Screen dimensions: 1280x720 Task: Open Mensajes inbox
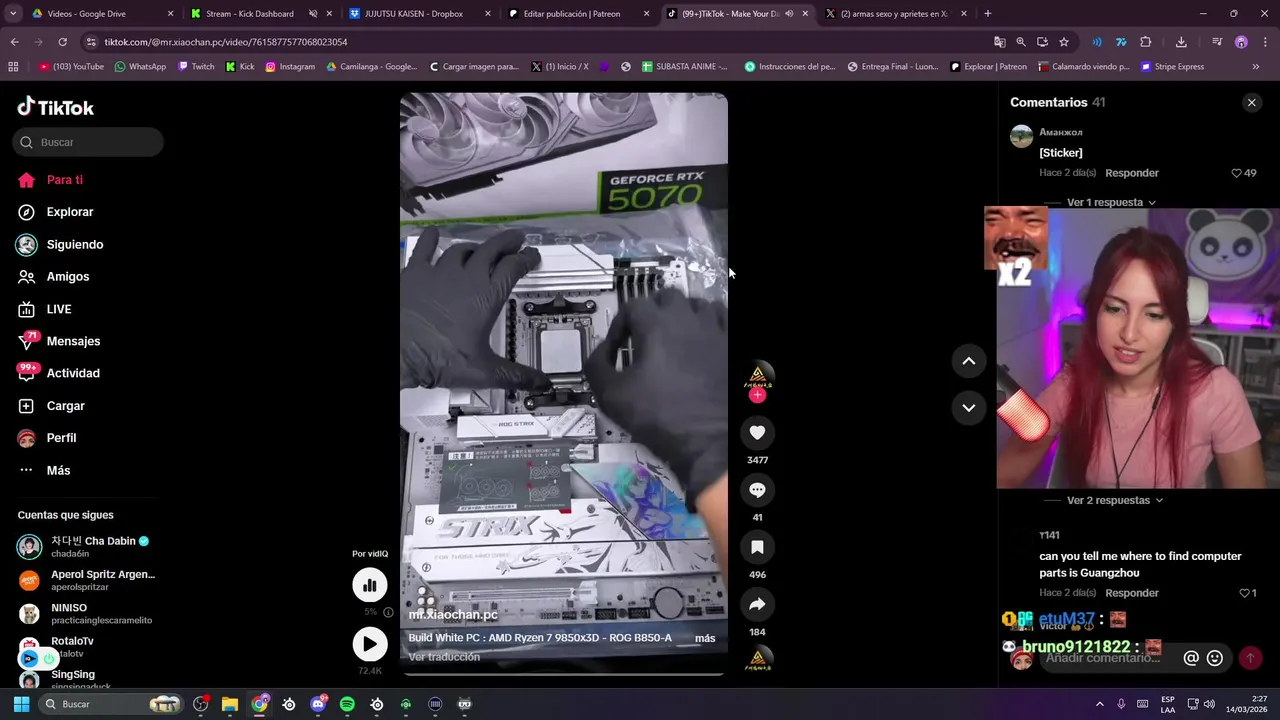73,341
